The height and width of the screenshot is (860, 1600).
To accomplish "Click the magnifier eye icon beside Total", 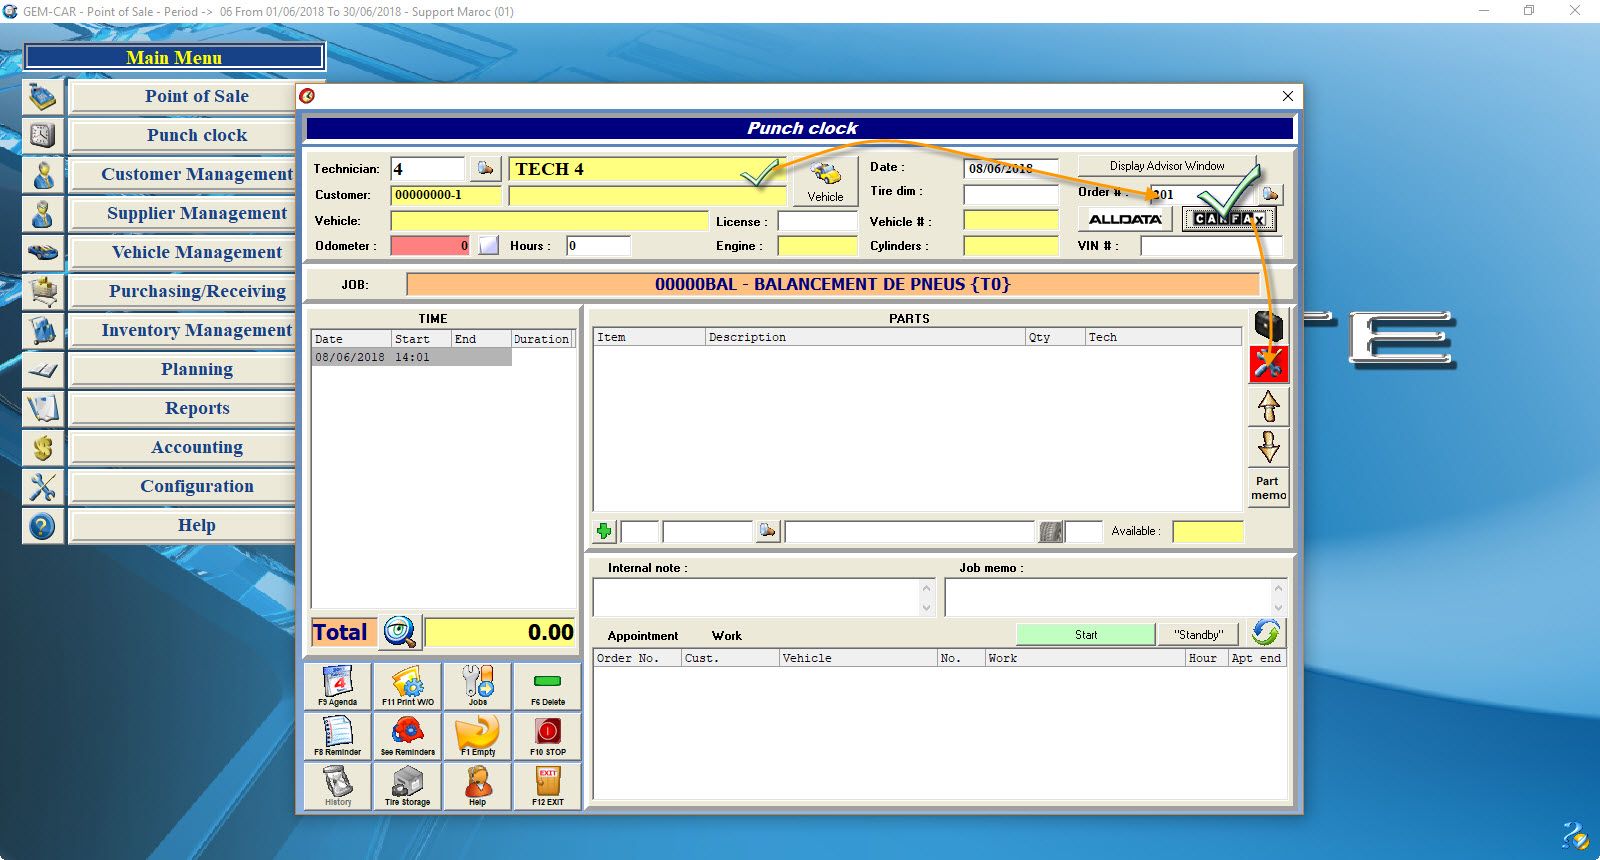I will tap(400, 632).
